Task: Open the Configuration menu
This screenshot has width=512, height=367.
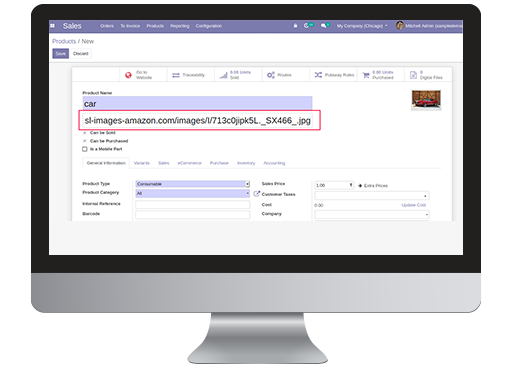Action: click(x=209, y=26)
